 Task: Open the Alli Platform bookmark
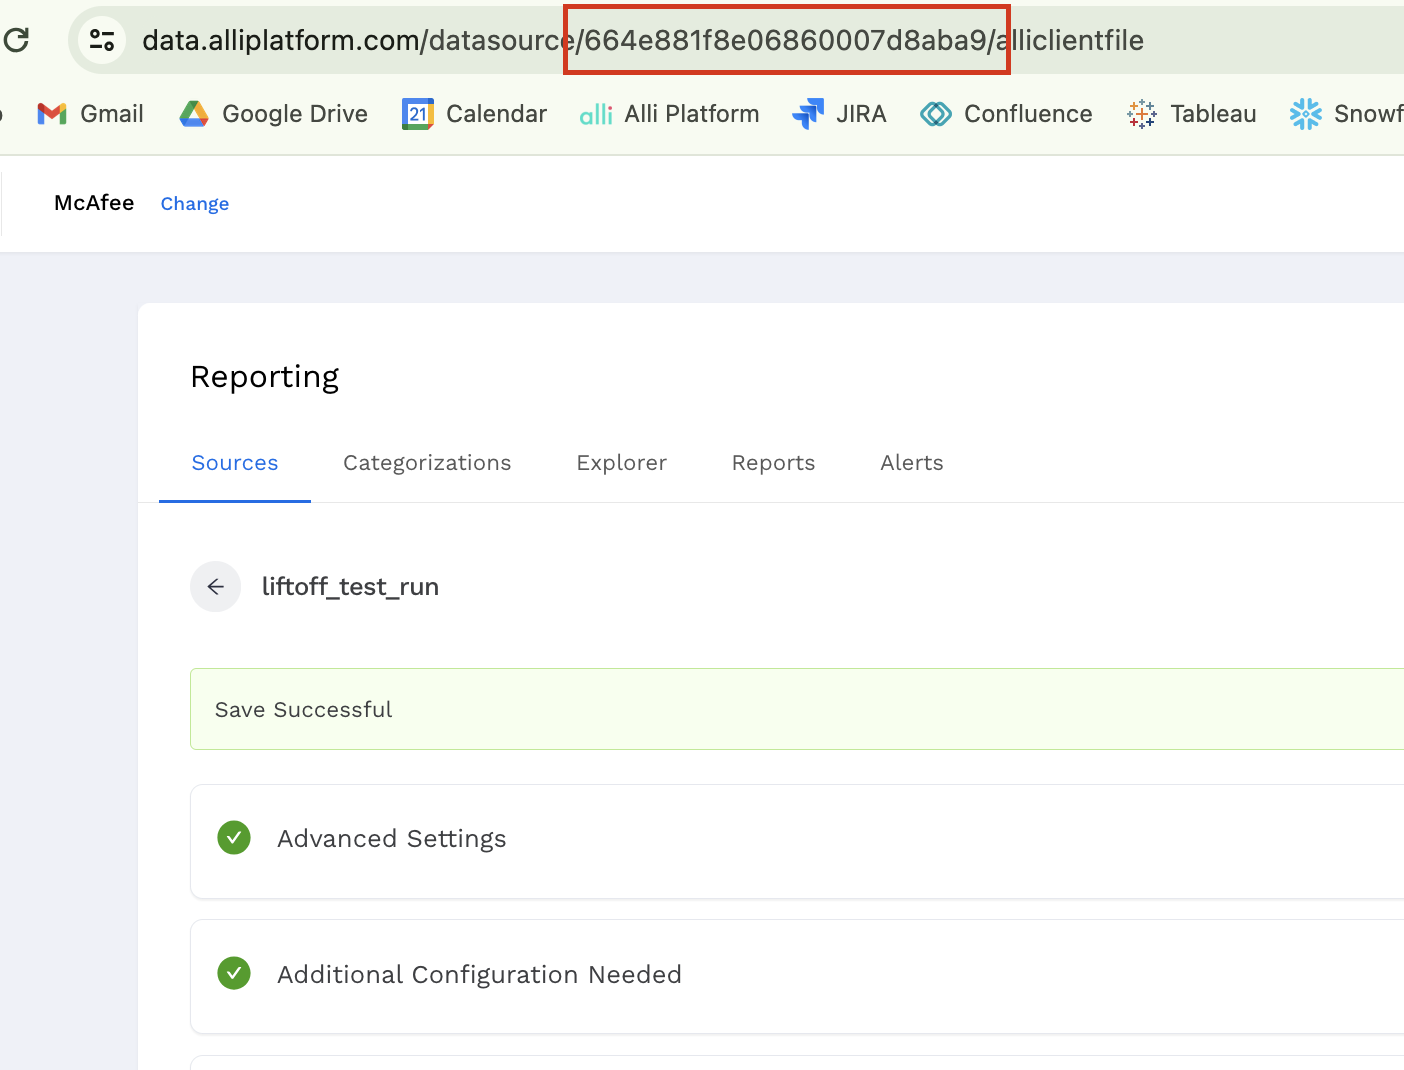[669, 114]
